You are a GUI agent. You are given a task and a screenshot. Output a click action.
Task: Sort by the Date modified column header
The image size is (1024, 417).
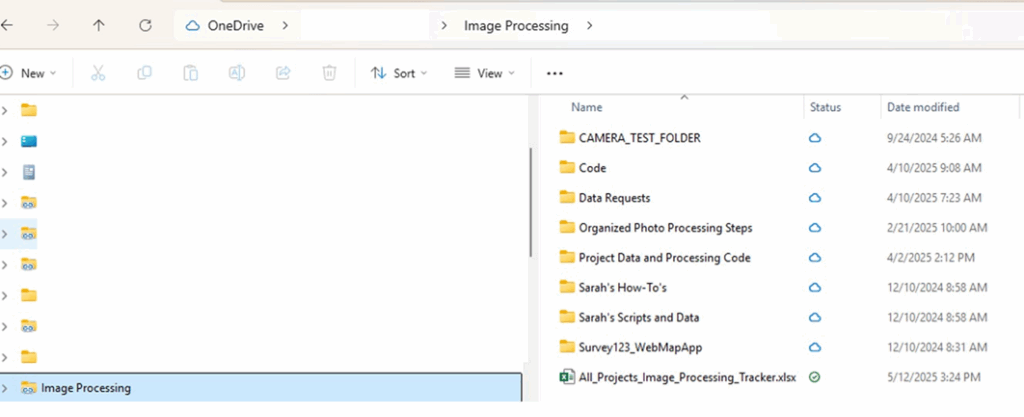coord(923,107)
